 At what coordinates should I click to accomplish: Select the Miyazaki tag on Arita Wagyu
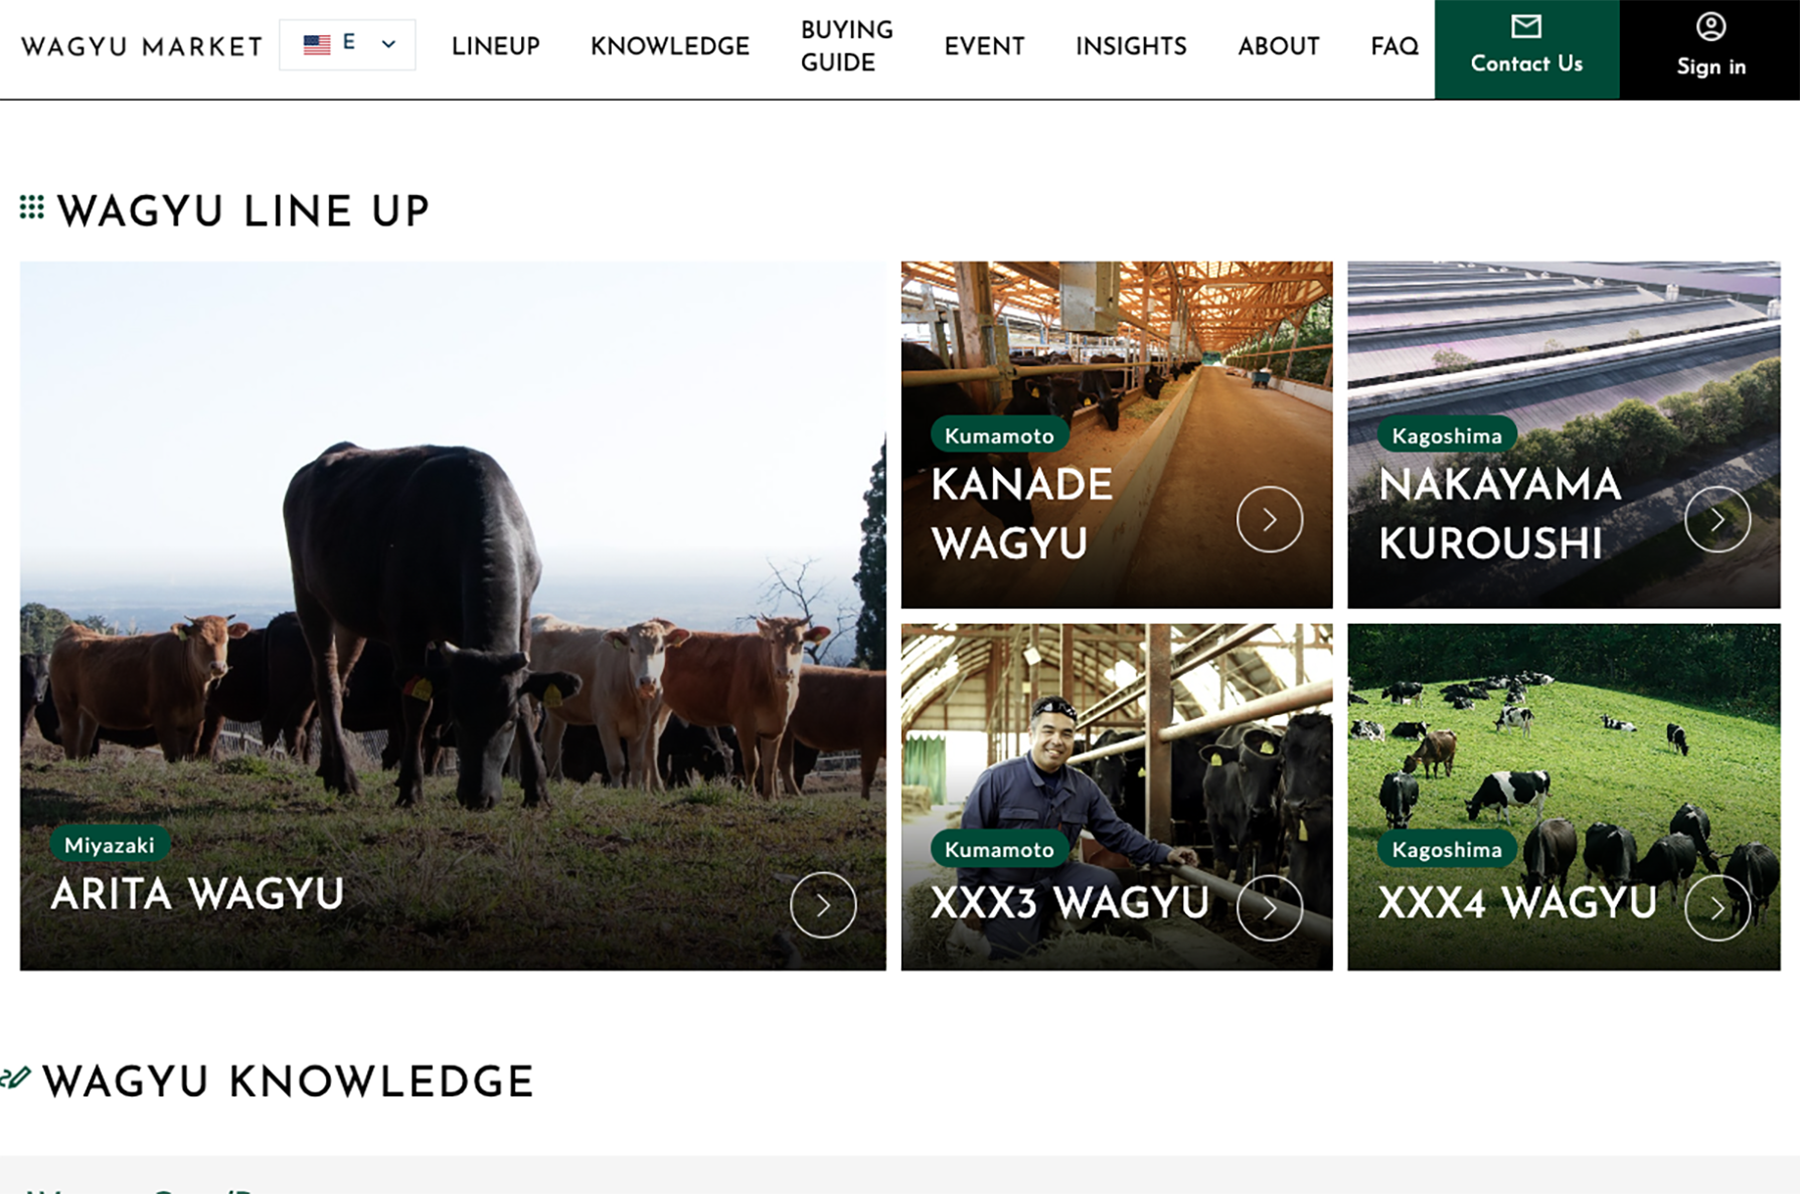click(x=110, y=845)
